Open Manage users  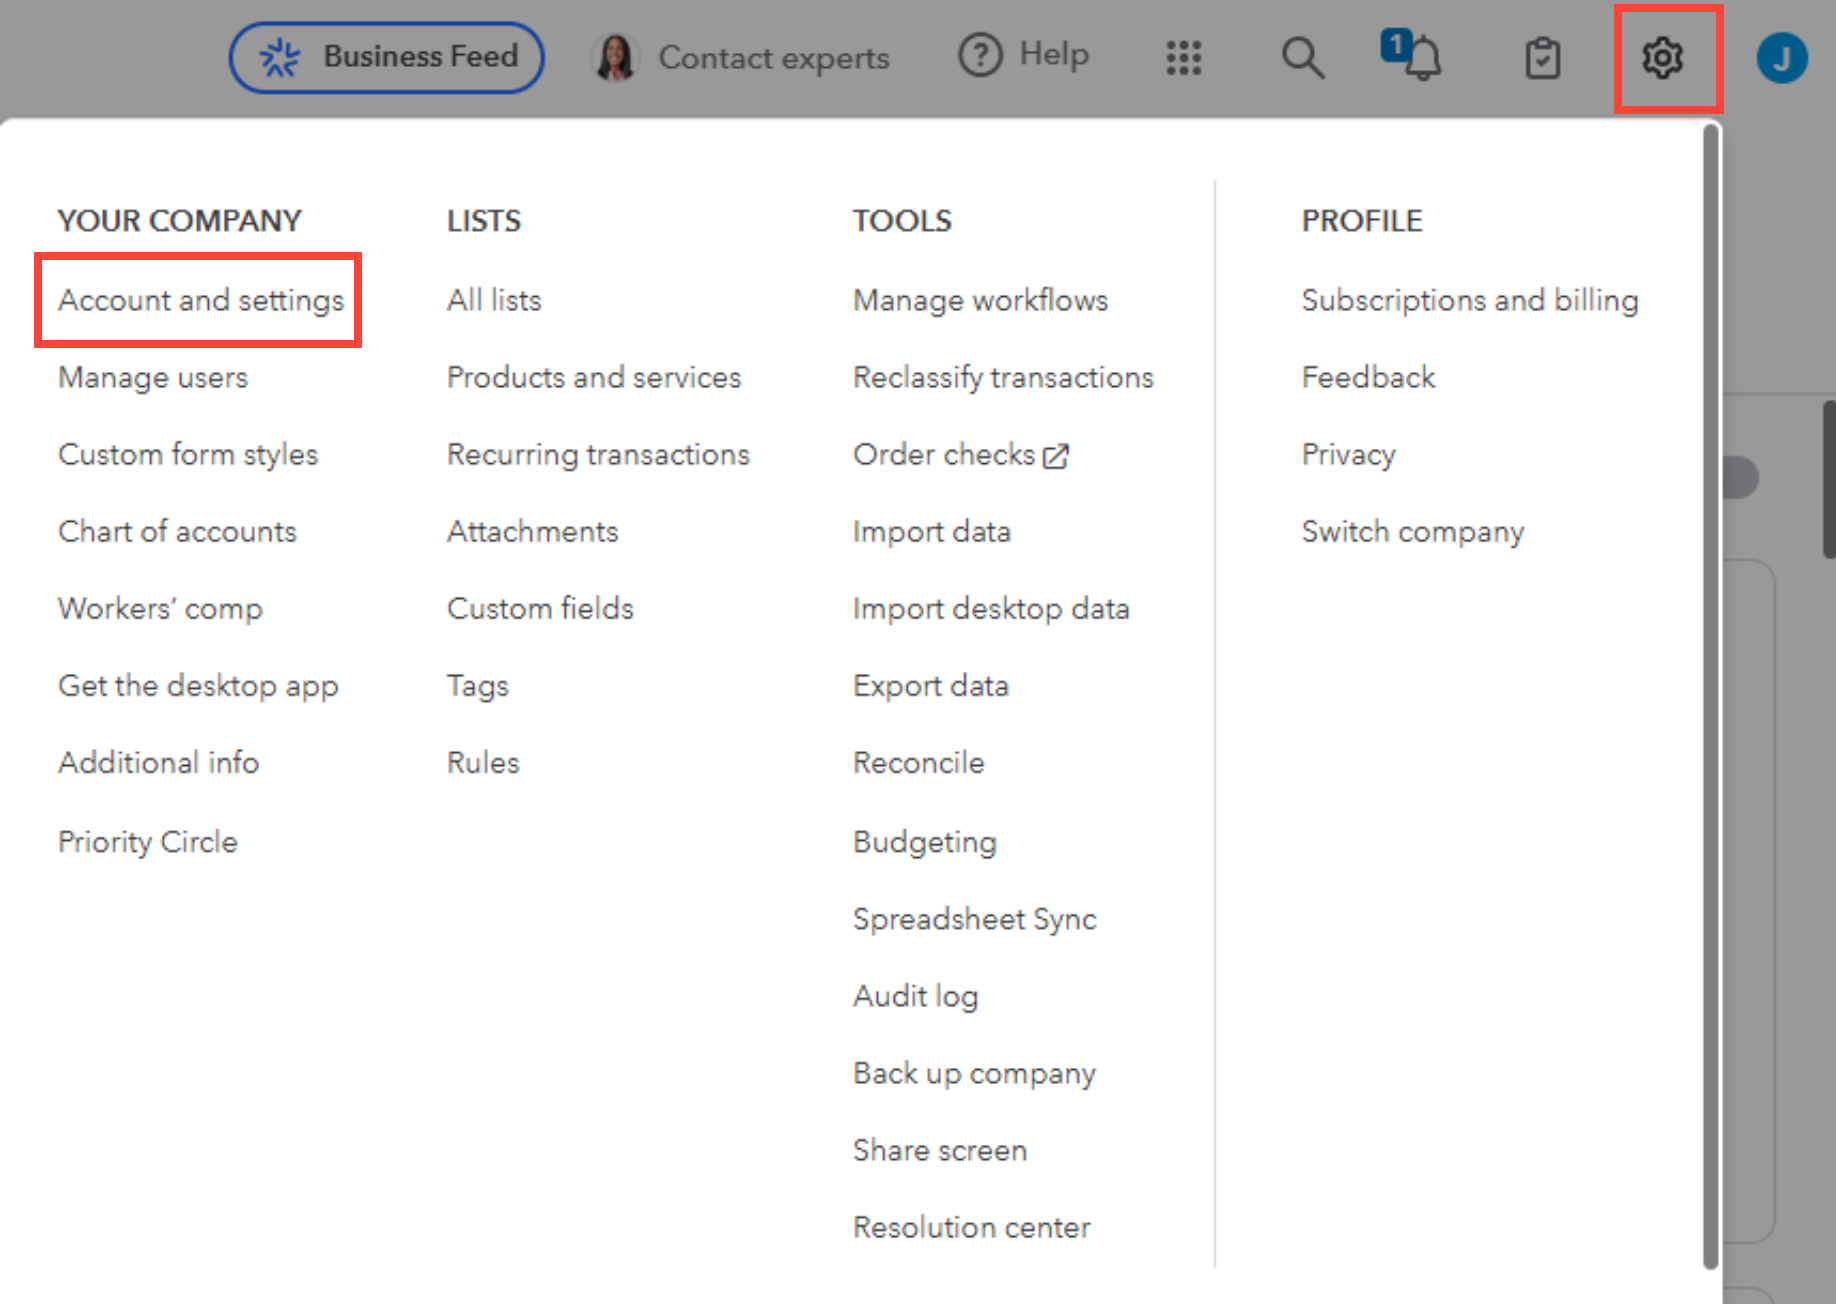click(153, 377)
